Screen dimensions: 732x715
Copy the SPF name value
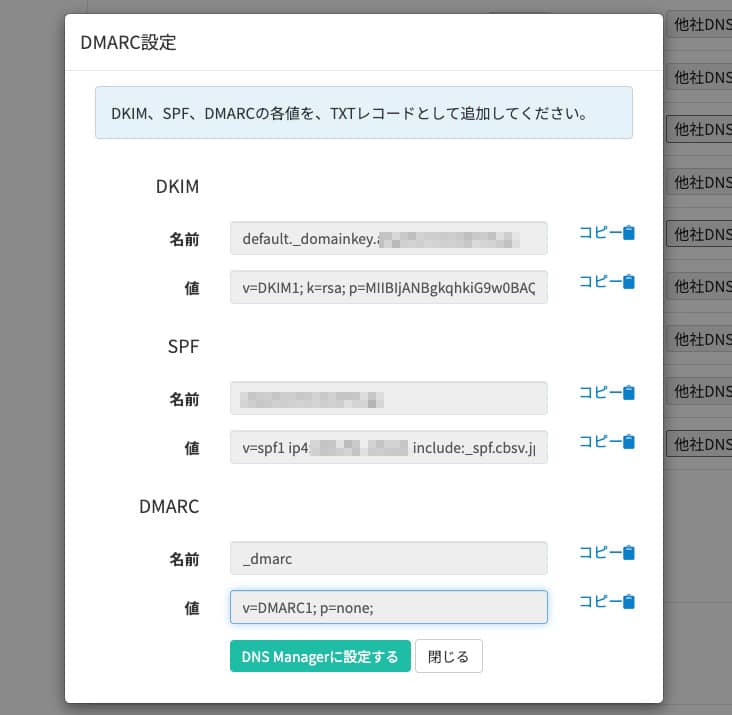pyautogui.click(x=606, y=393)
